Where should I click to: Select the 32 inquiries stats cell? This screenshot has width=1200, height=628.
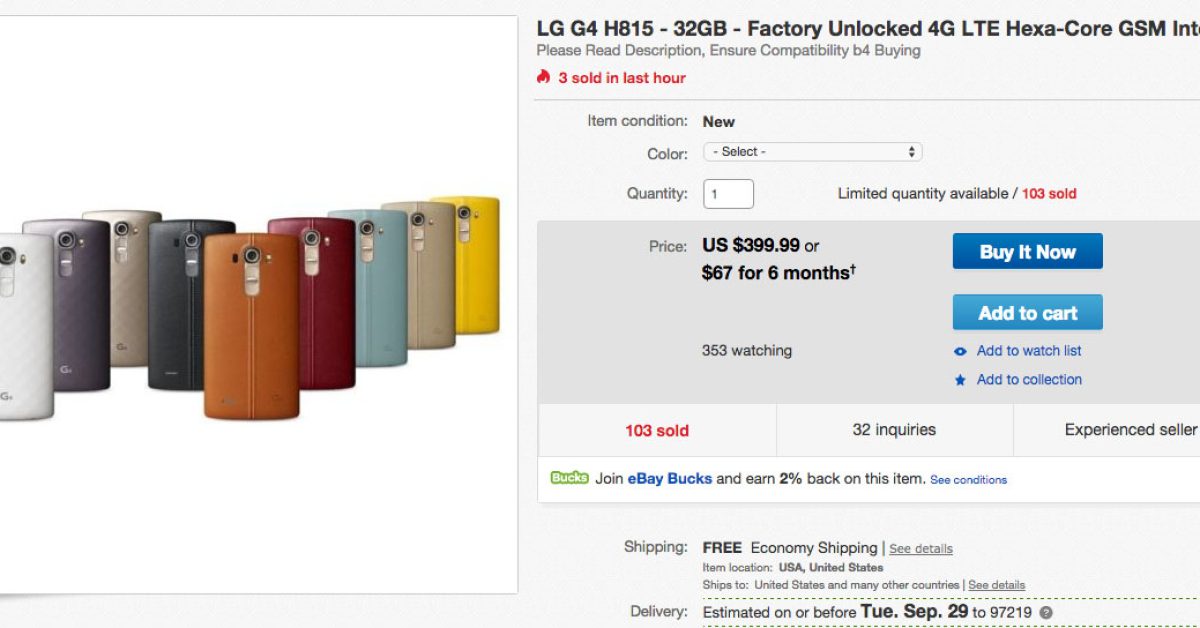tap(894, 430)
